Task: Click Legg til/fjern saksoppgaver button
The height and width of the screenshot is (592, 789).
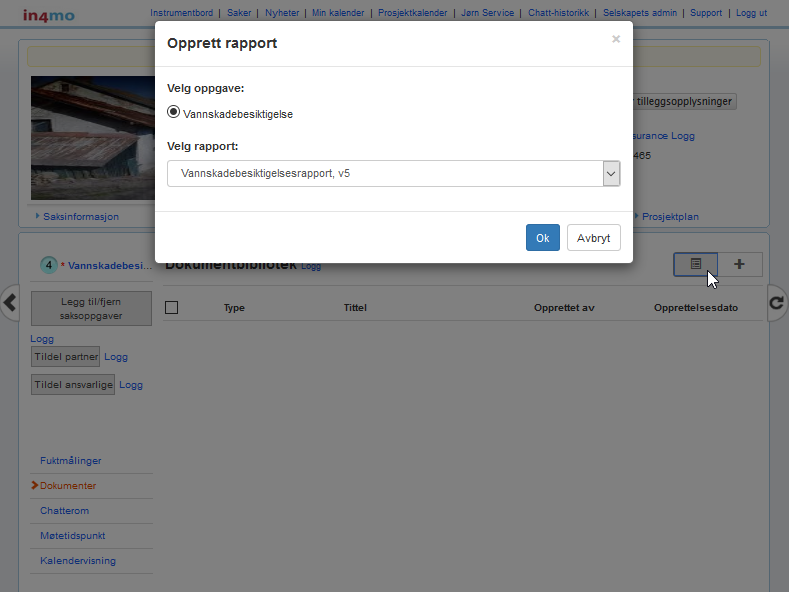Action: (91, 308)
